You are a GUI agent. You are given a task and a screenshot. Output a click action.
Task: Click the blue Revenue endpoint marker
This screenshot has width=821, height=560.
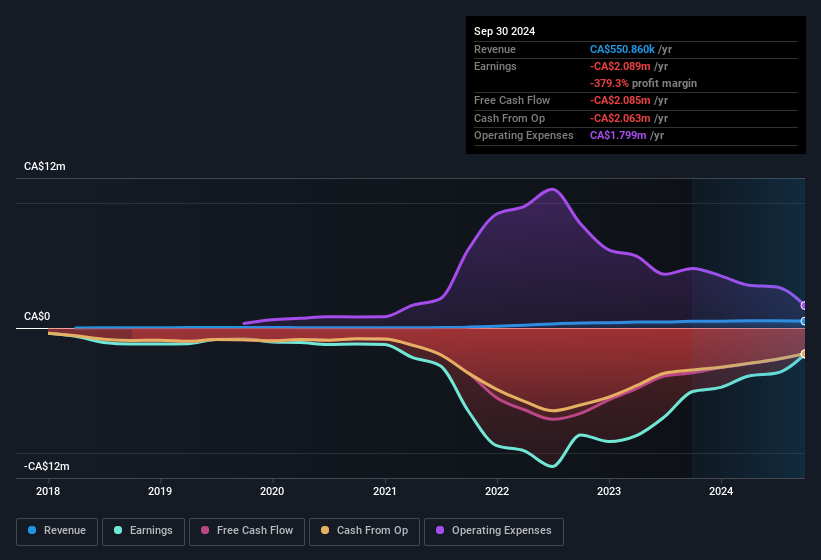click(x=804, y=321)
